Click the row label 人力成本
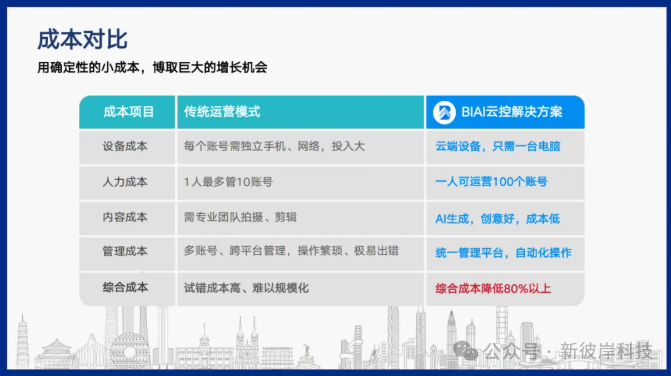 (125, 182)
